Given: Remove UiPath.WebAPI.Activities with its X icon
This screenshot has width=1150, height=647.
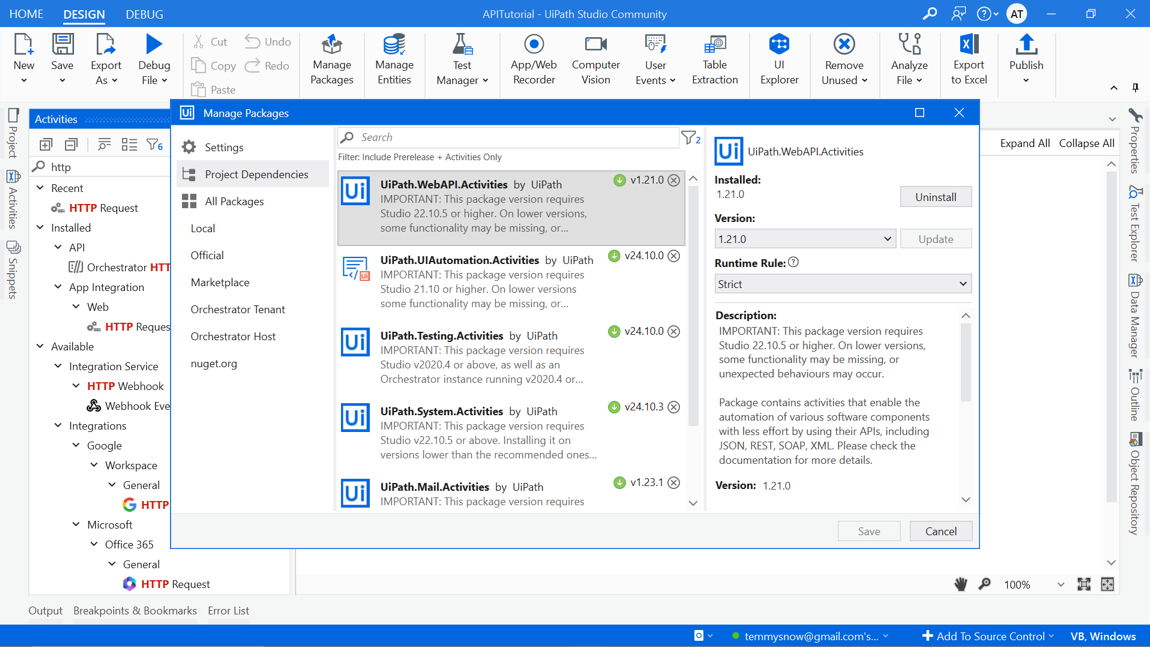Looking at the screenshot, I should coord(674,181).
